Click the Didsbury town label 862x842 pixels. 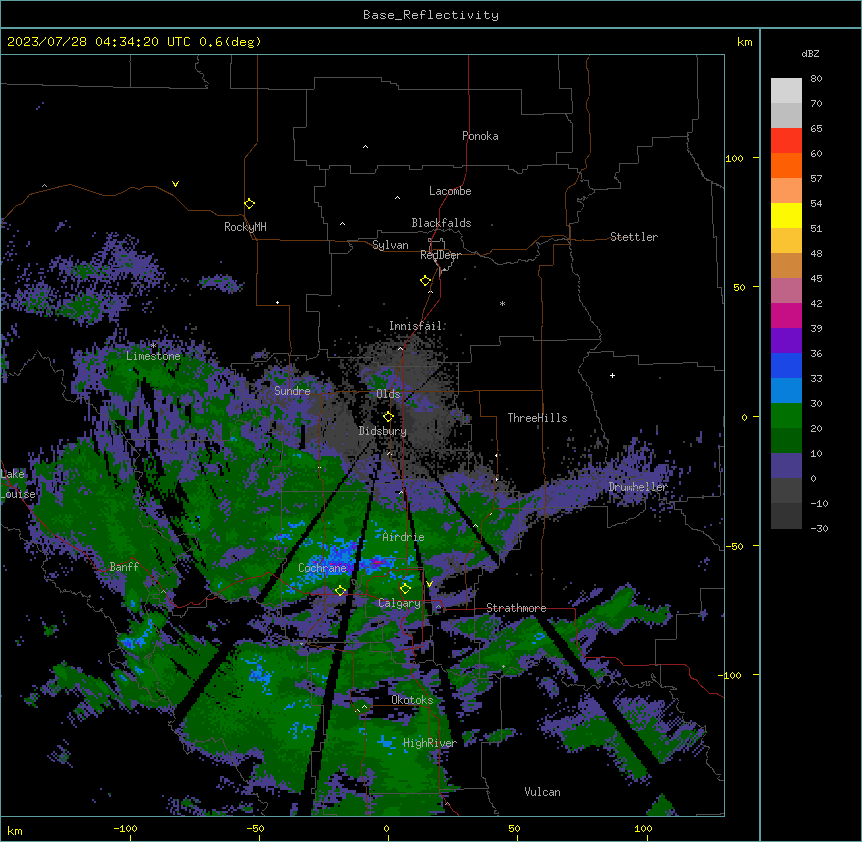click(x=383, y=431)
